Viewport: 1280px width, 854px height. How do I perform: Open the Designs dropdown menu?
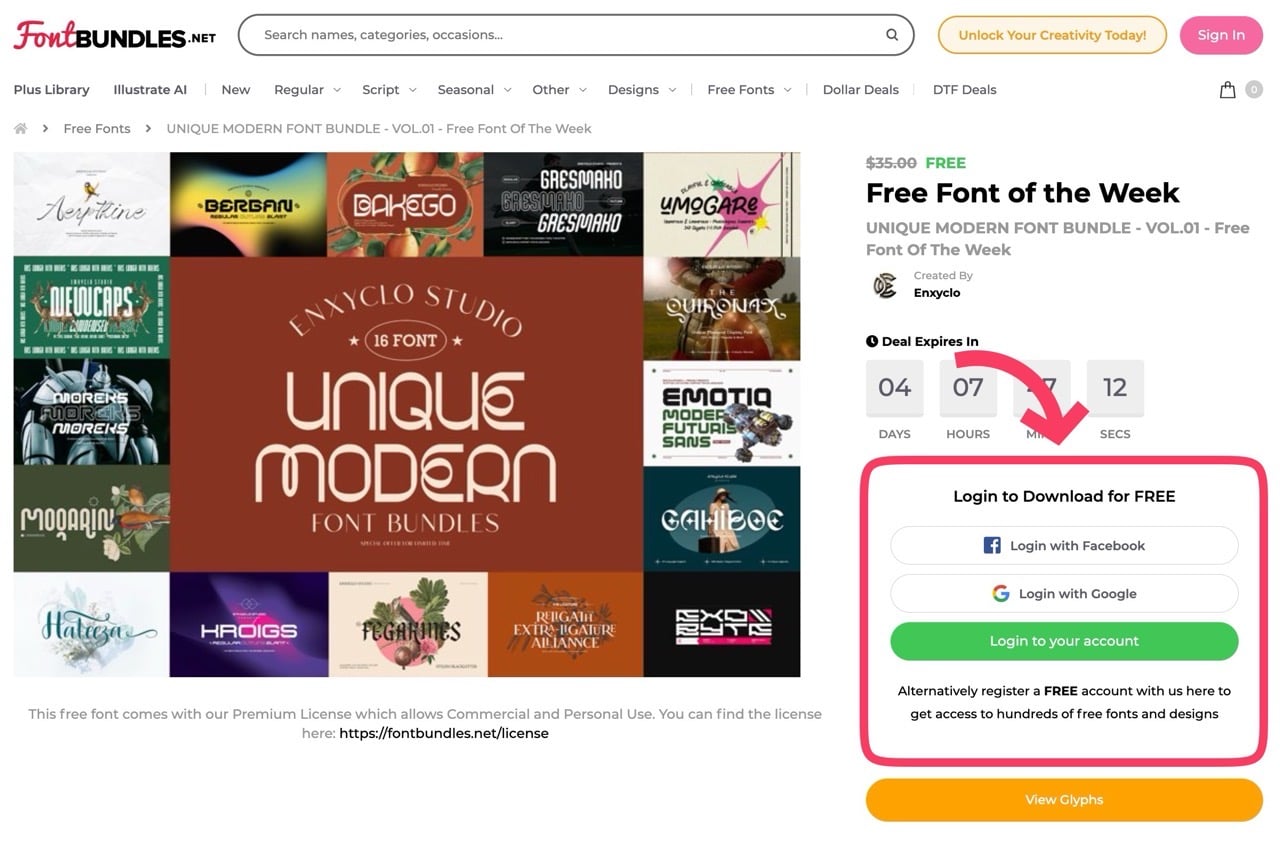[642, 90]
